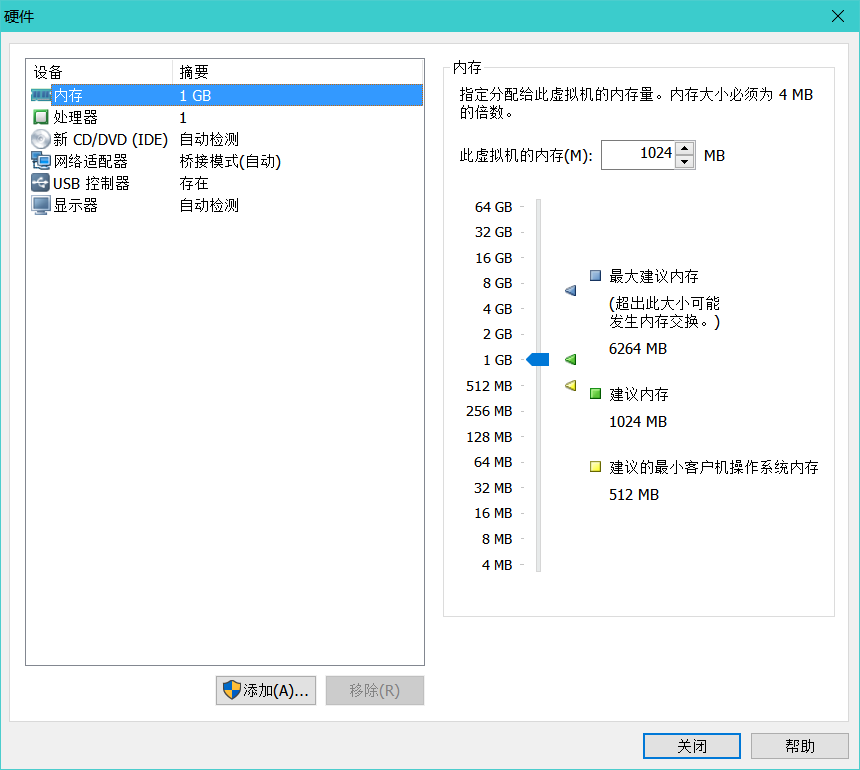
Task: Select the 显示器 monitor icon
Action: 41,205
